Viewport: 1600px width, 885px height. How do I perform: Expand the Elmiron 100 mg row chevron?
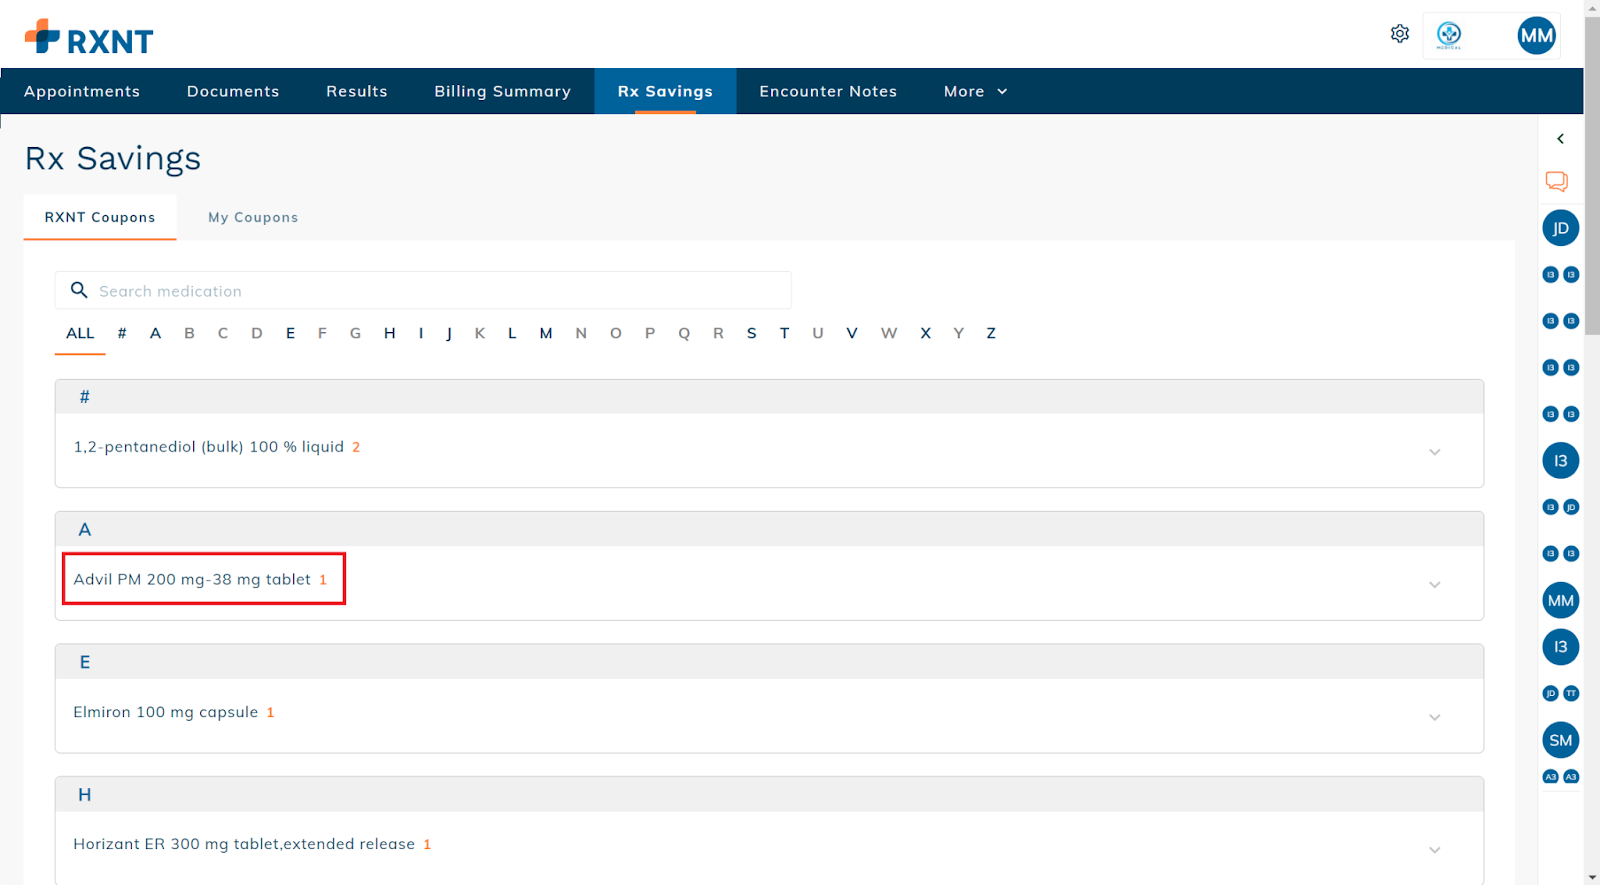pos(1434,718)
